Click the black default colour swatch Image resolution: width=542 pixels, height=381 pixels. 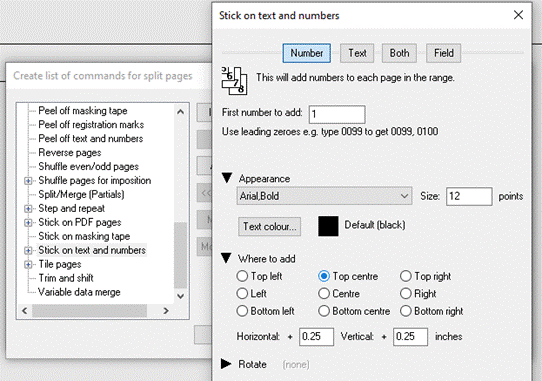tap(328, 226)
